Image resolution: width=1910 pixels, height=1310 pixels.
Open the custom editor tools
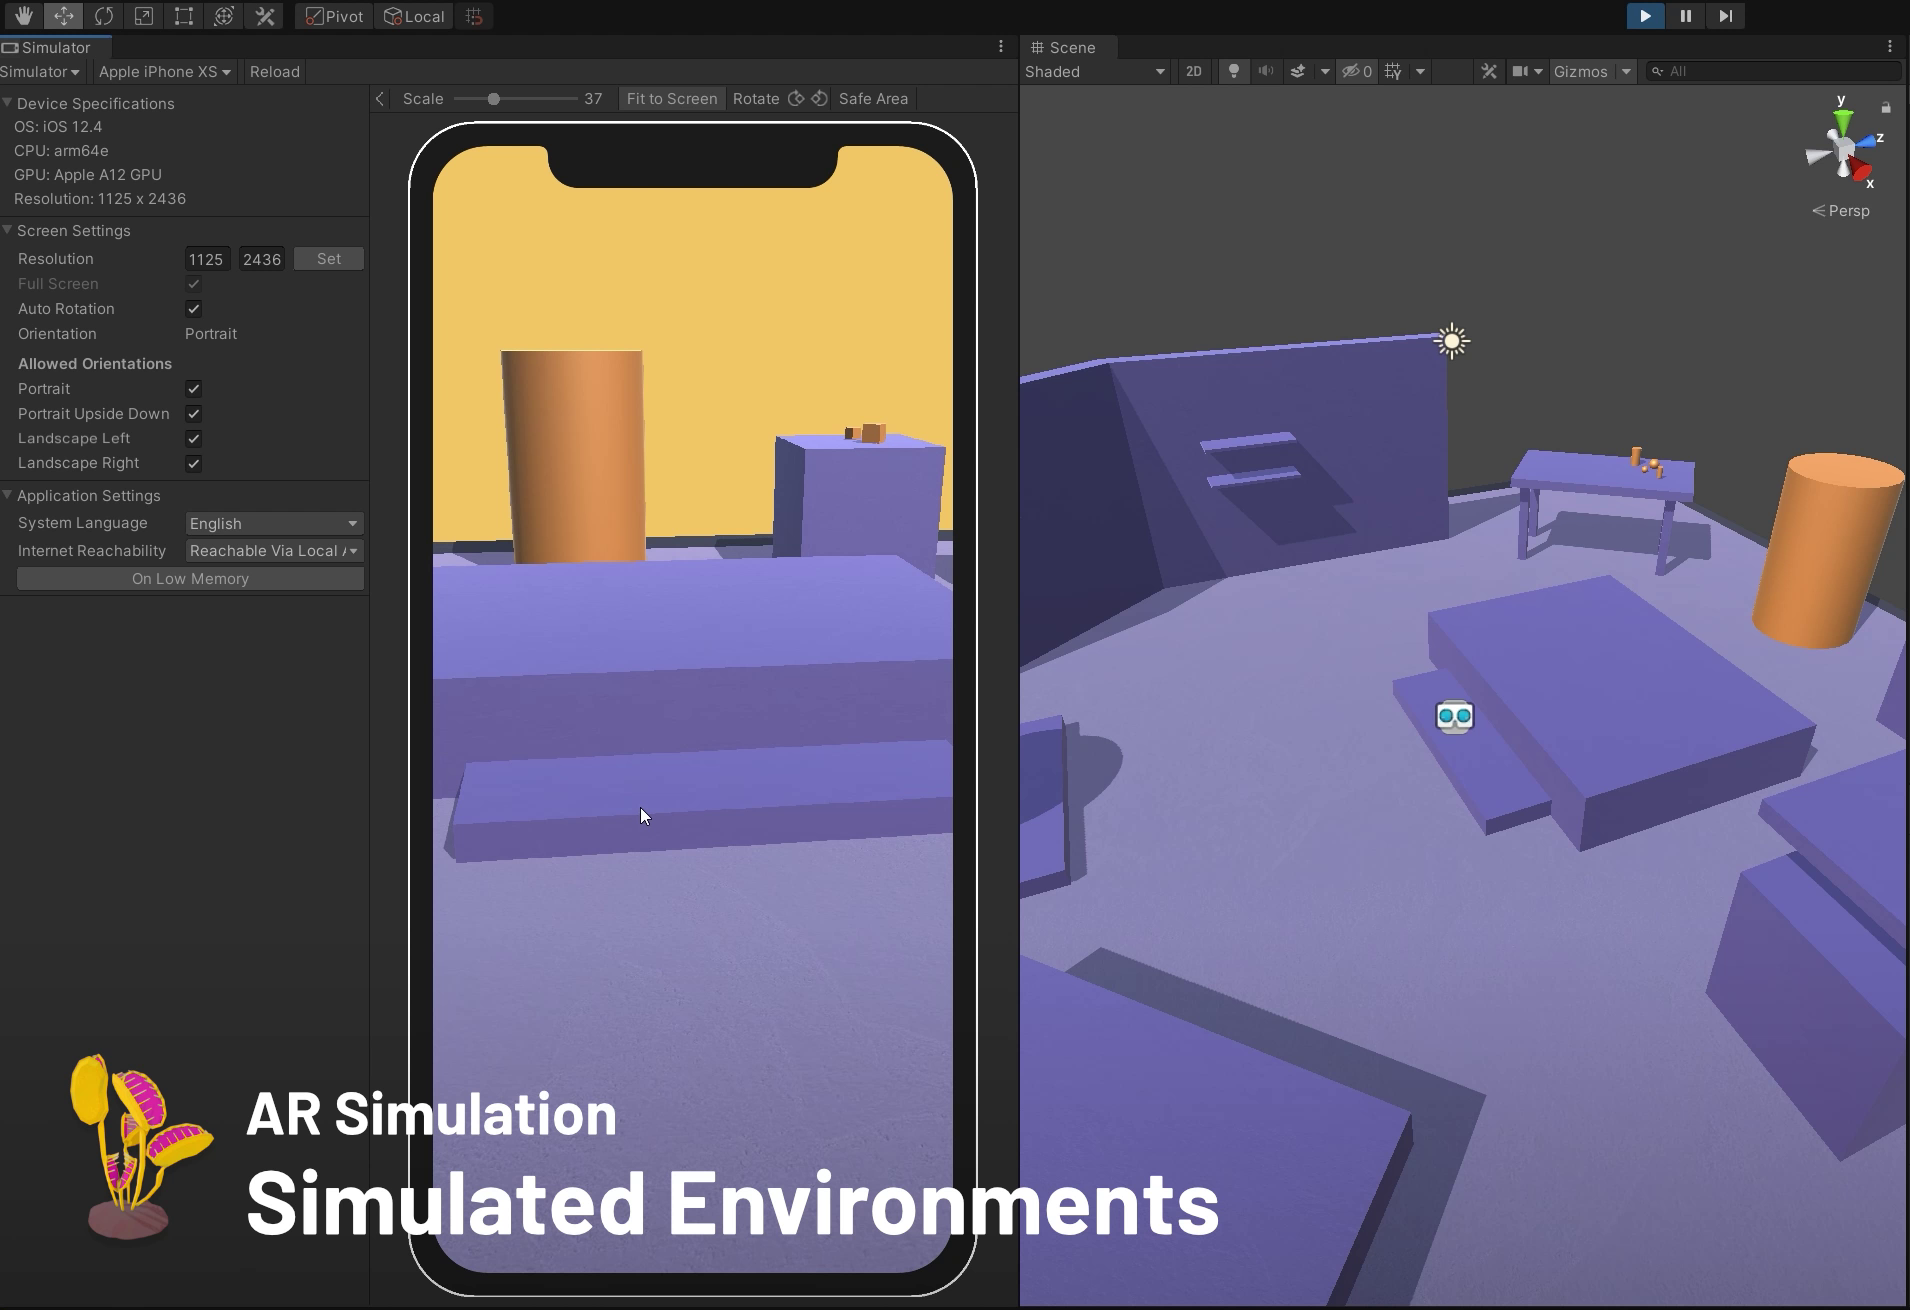click(265, 16)
